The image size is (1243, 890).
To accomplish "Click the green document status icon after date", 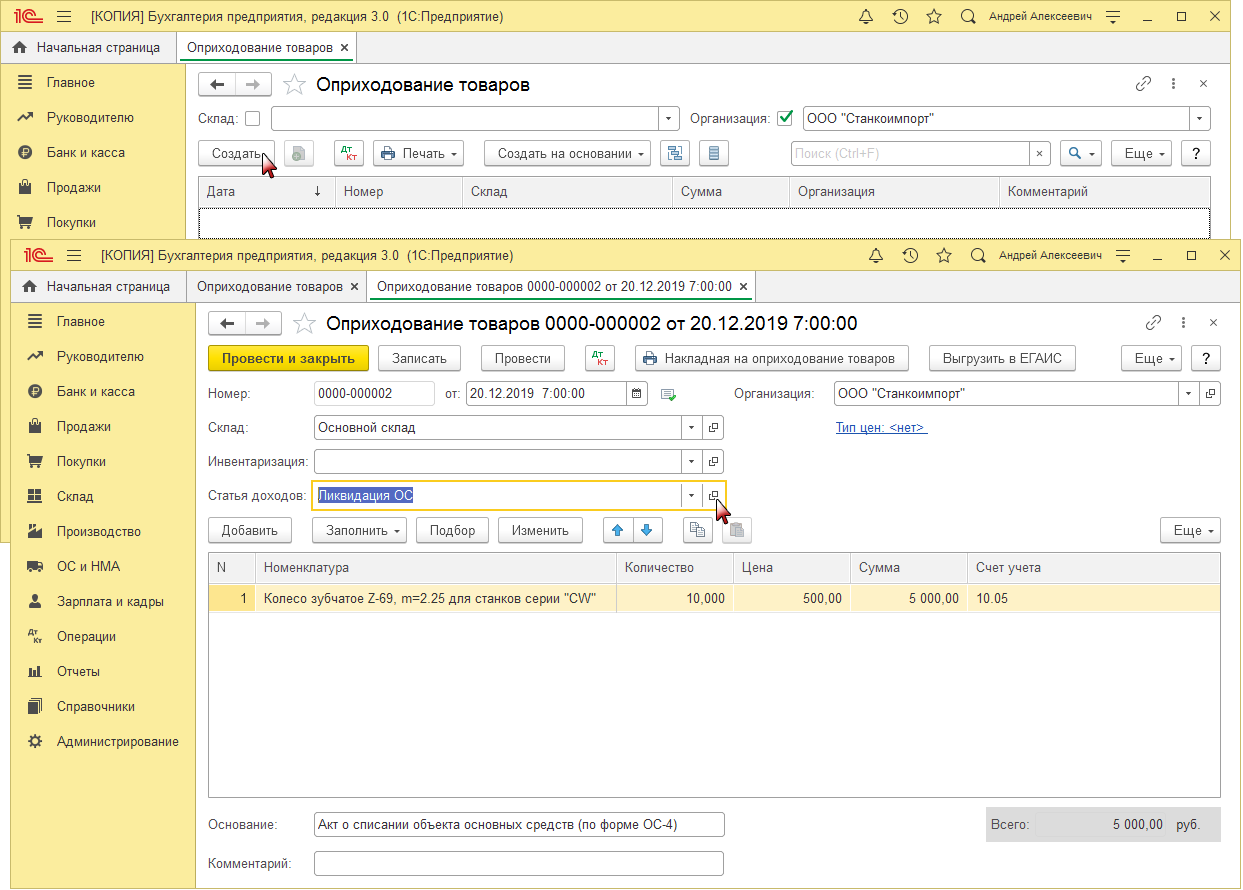I will [x=669, y=394].
